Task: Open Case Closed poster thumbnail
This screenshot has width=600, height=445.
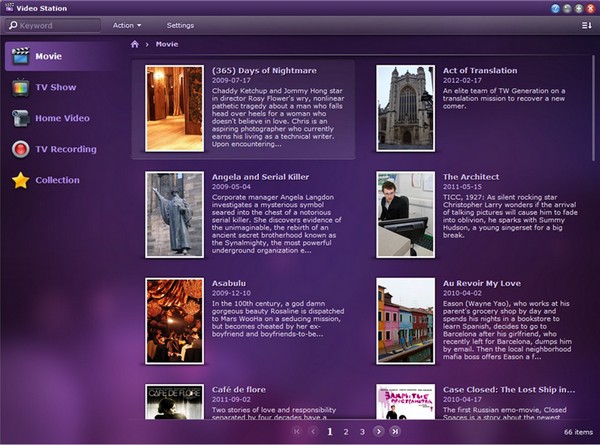Action: click(x=406, y=402)
